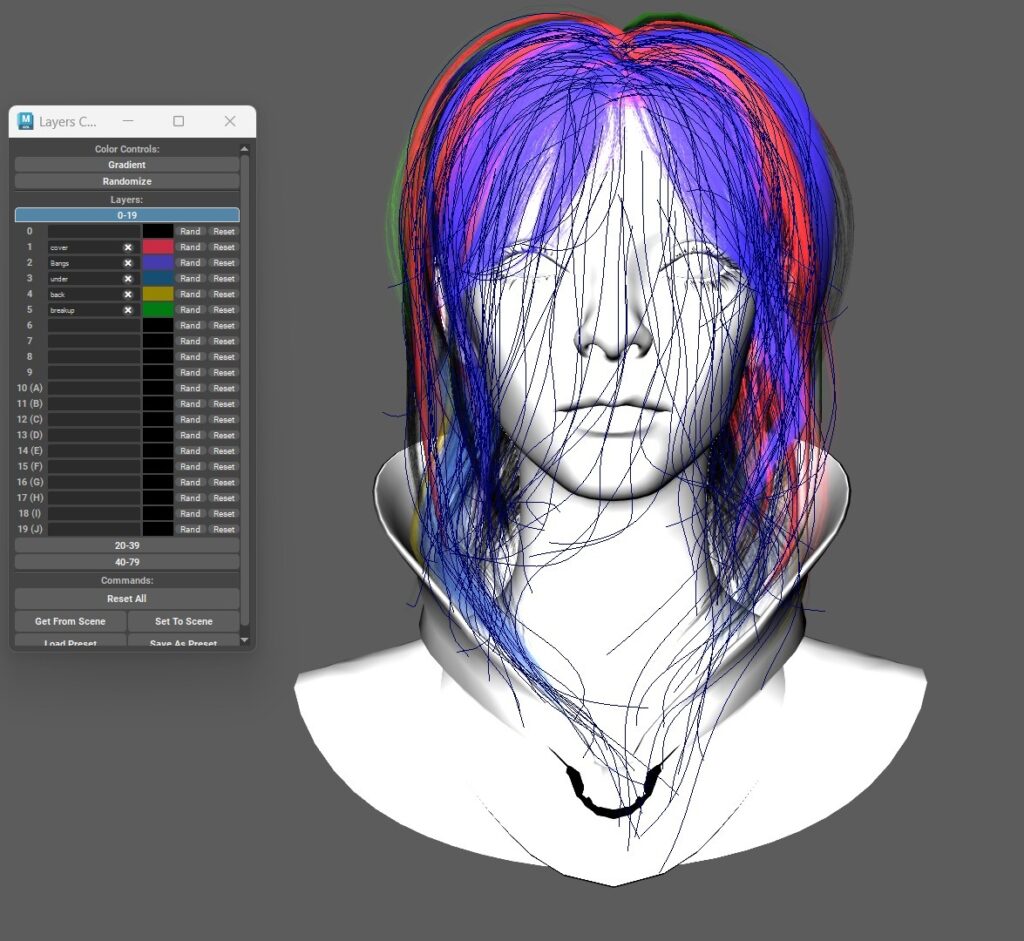Open the red color swatch of the cover layer
This screenshot has height=941, width=1024.
point(157,247)
